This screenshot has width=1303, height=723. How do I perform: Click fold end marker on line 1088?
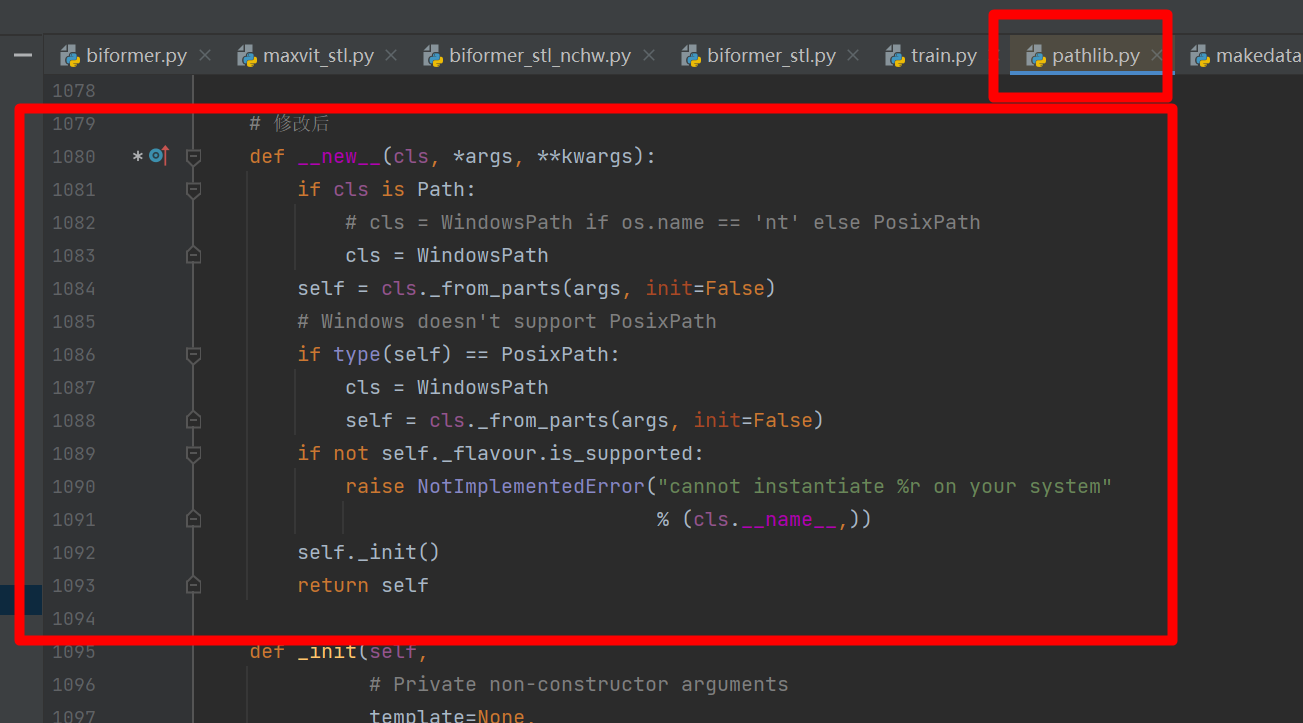click(194, 420)
